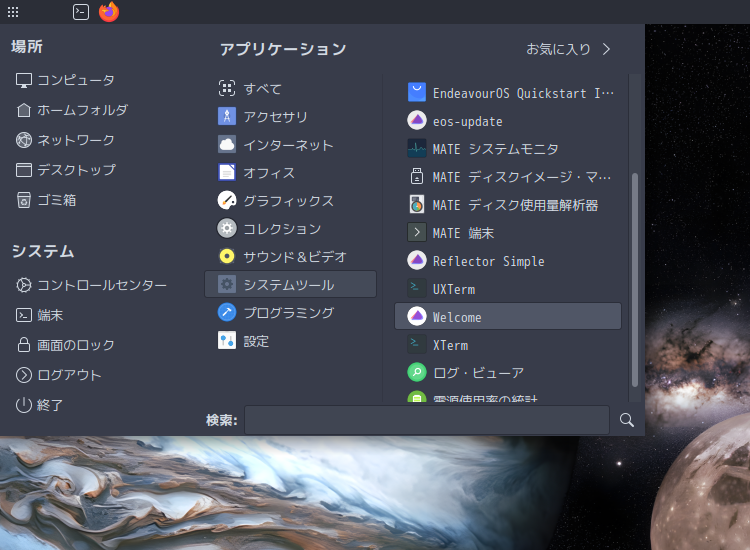750x550 pixels.
Task: Click EndeavourOS Quickstart Installer icon
Action: point(417,92)
